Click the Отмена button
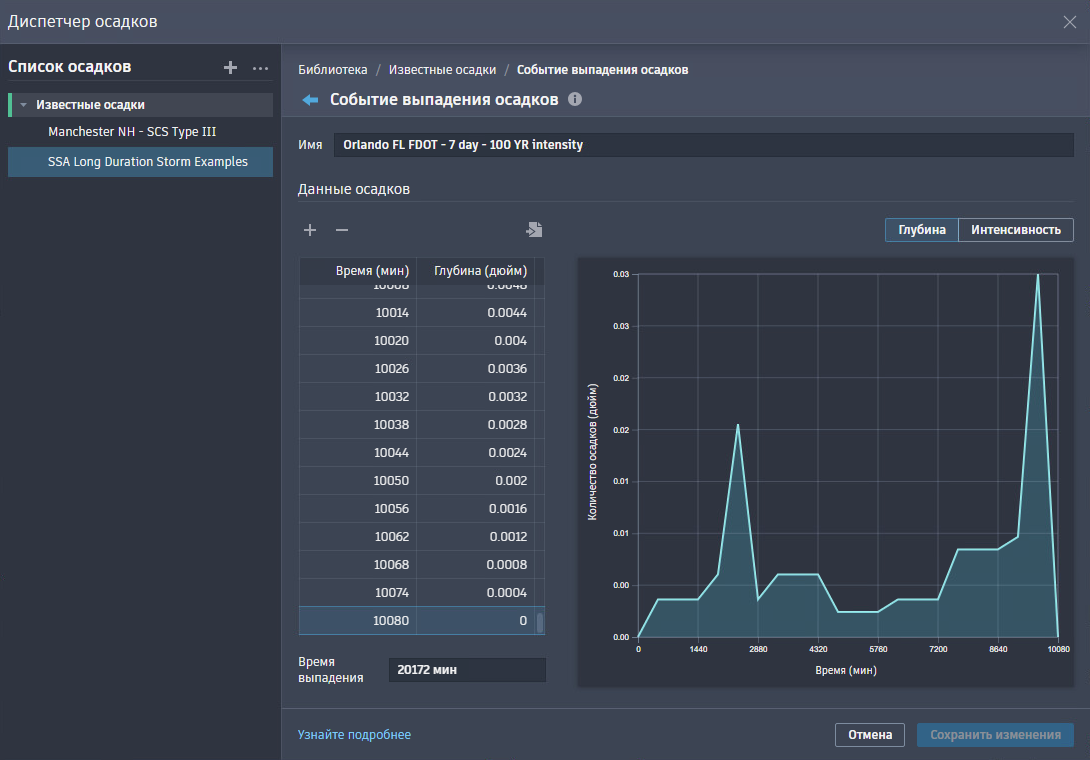Image resolution: width=1090 pixels, height=760 pixels. pos(870,735)
